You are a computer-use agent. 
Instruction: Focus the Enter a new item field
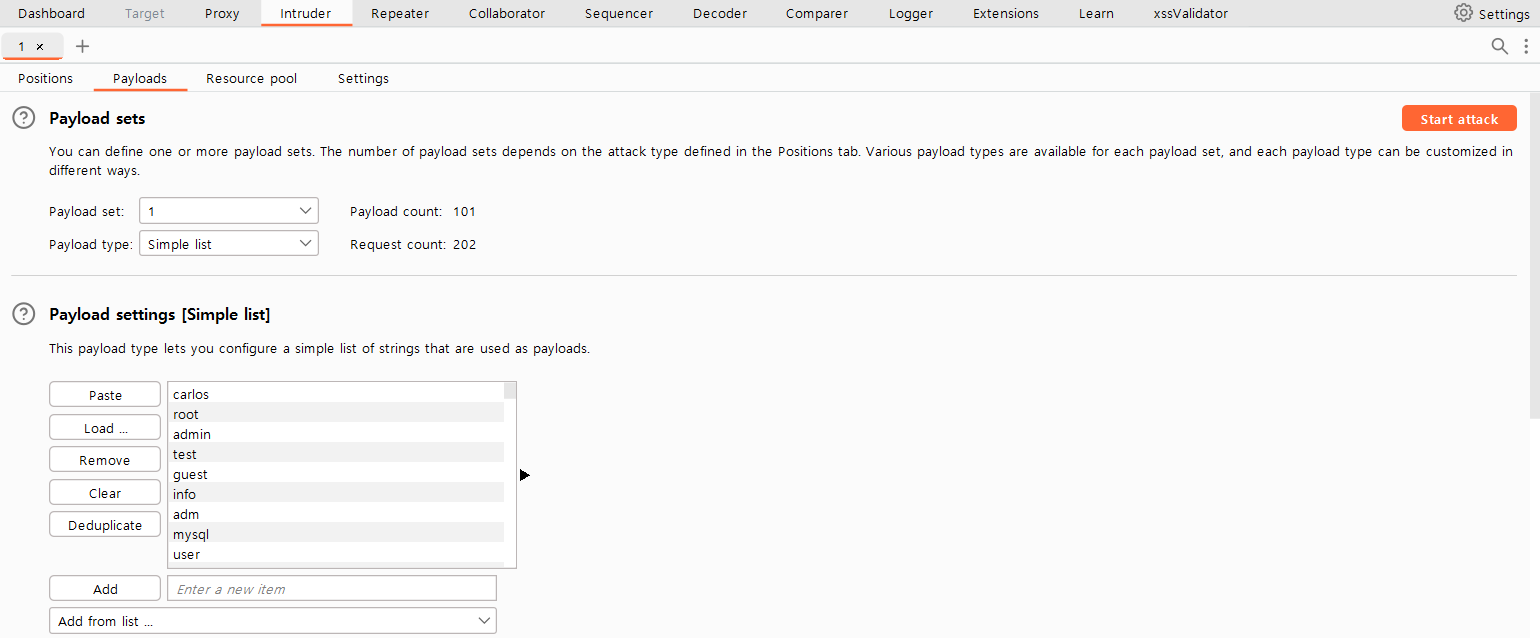332,589
